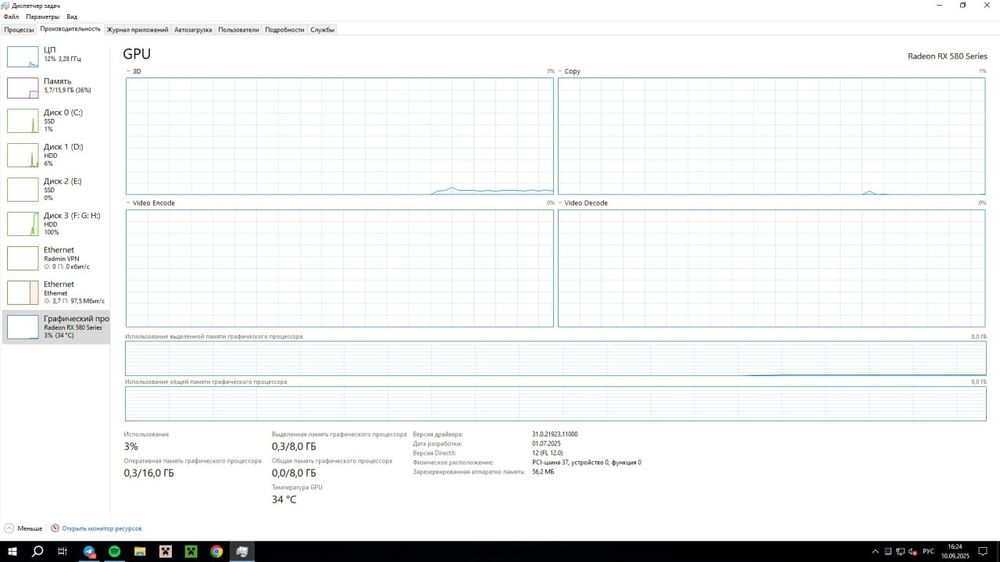
Task: Open the Файл menu
Action: point(11,17)
